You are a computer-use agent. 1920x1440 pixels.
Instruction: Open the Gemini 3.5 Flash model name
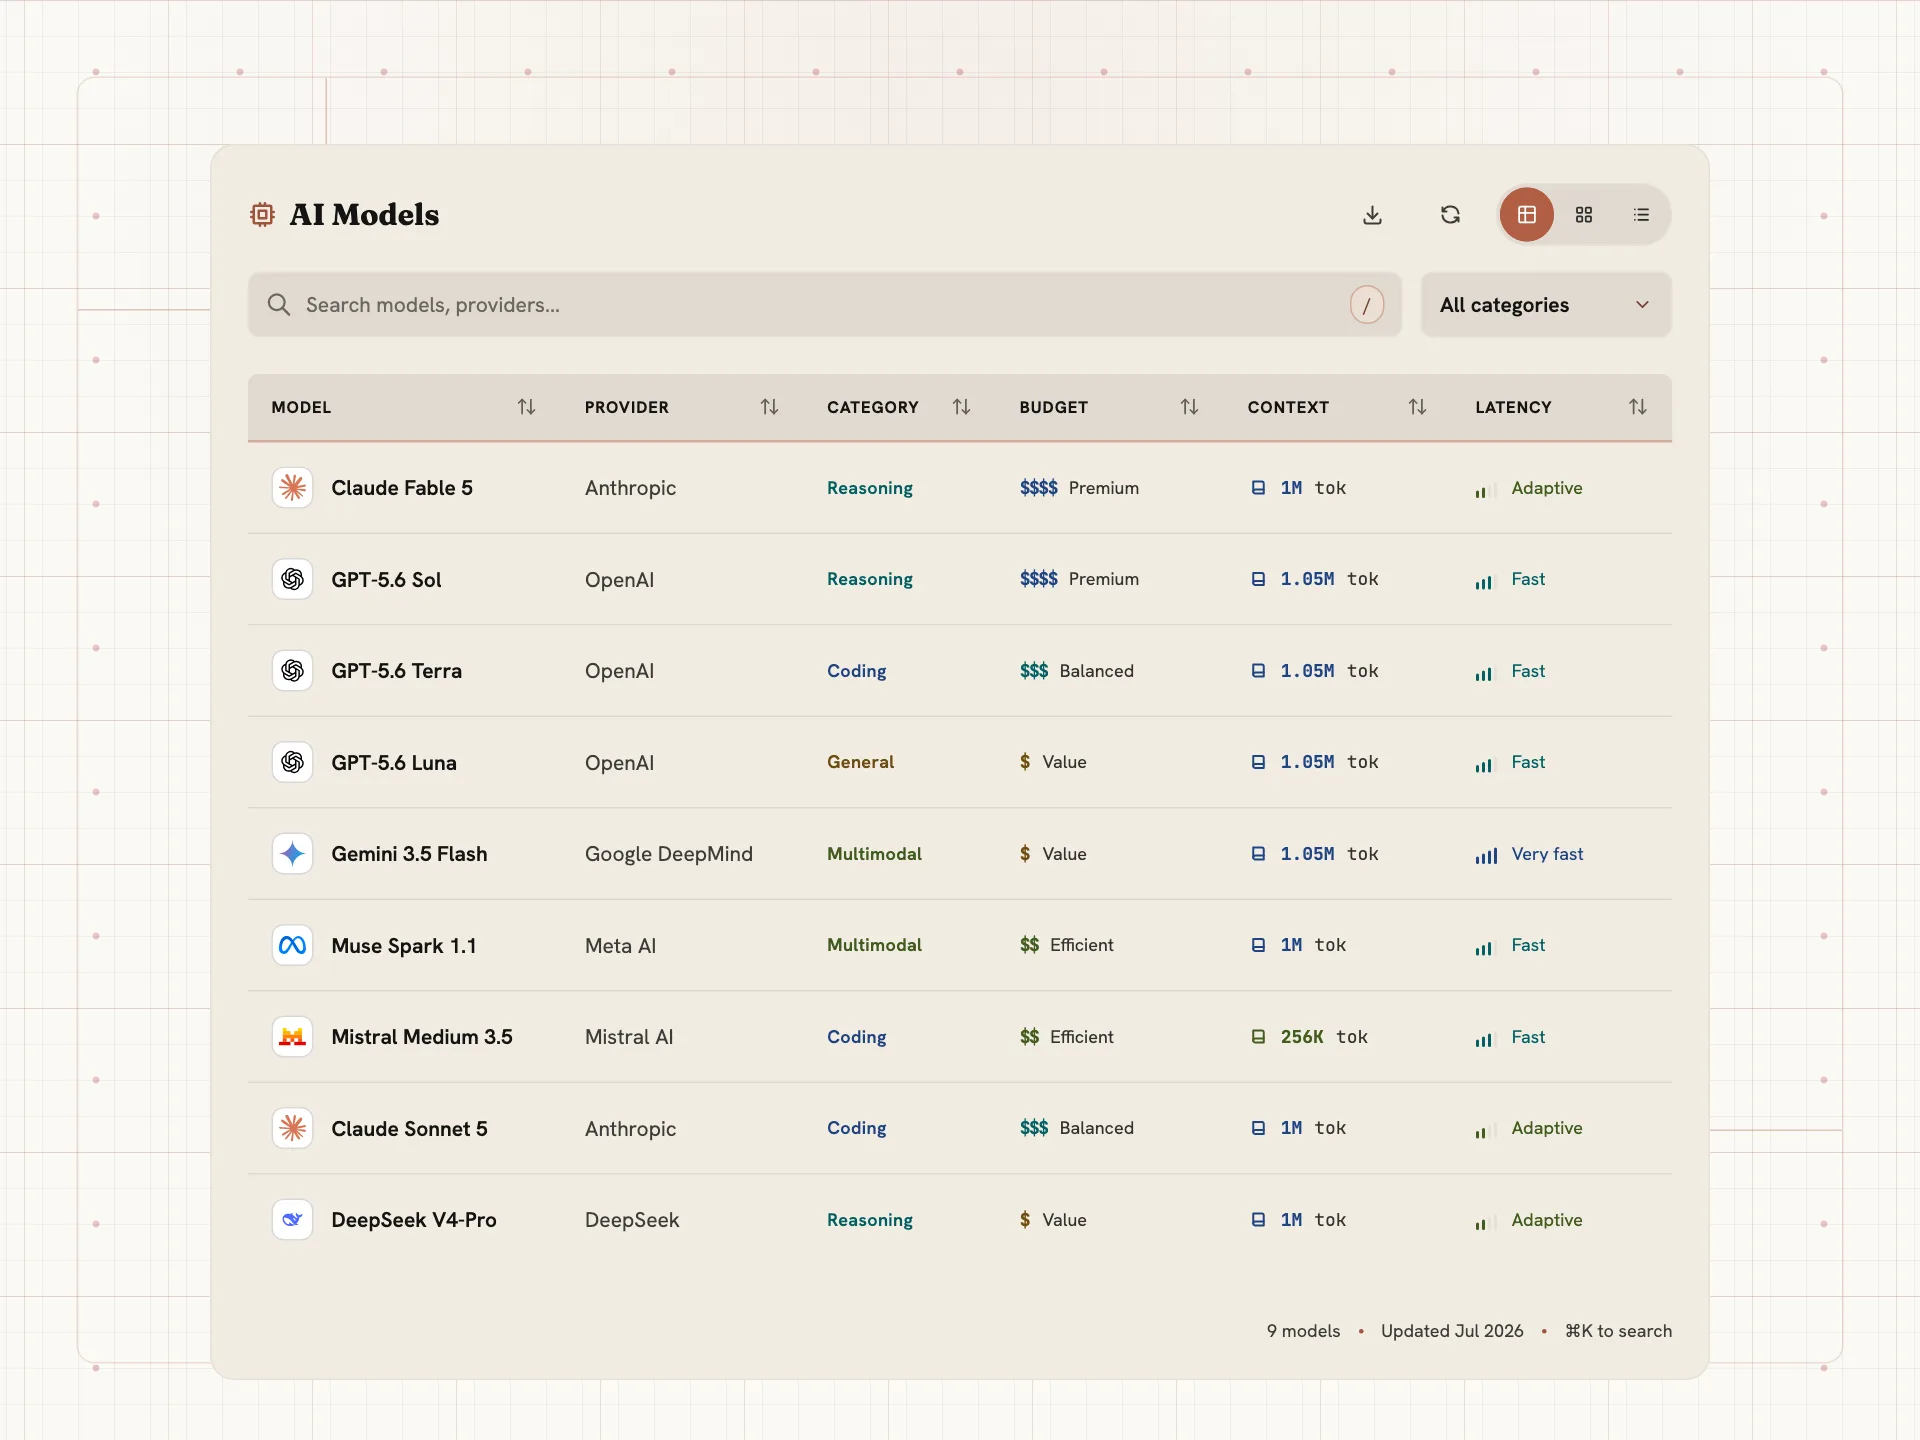[x=409, y=854]
